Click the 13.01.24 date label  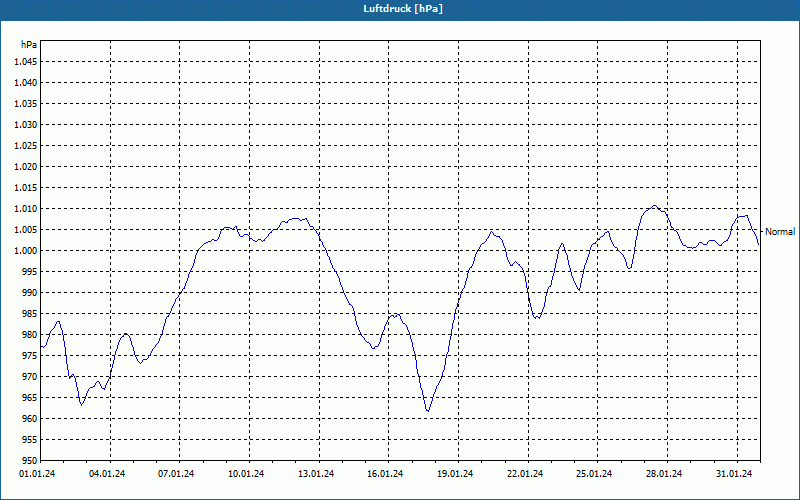click(316, 474)
